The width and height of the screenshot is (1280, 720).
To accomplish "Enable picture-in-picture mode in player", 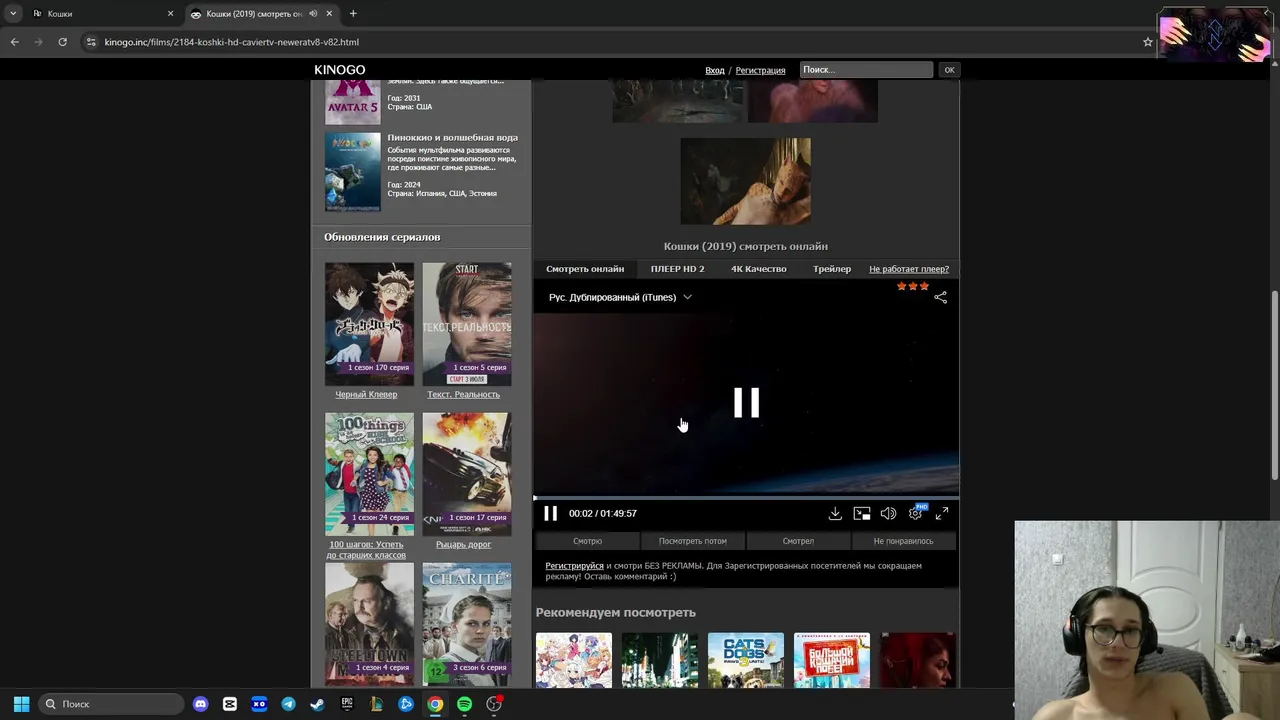I will [x=861, y=513].
